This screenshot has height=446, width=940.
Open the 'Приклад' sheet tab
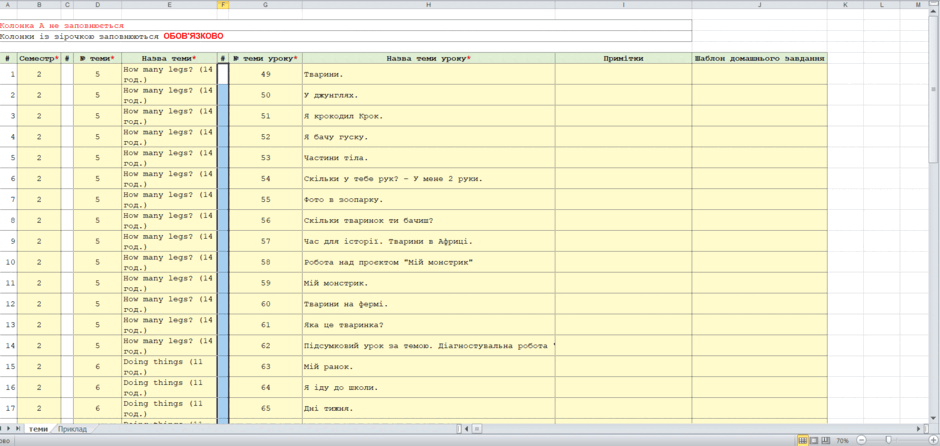(x=73, y=429)
